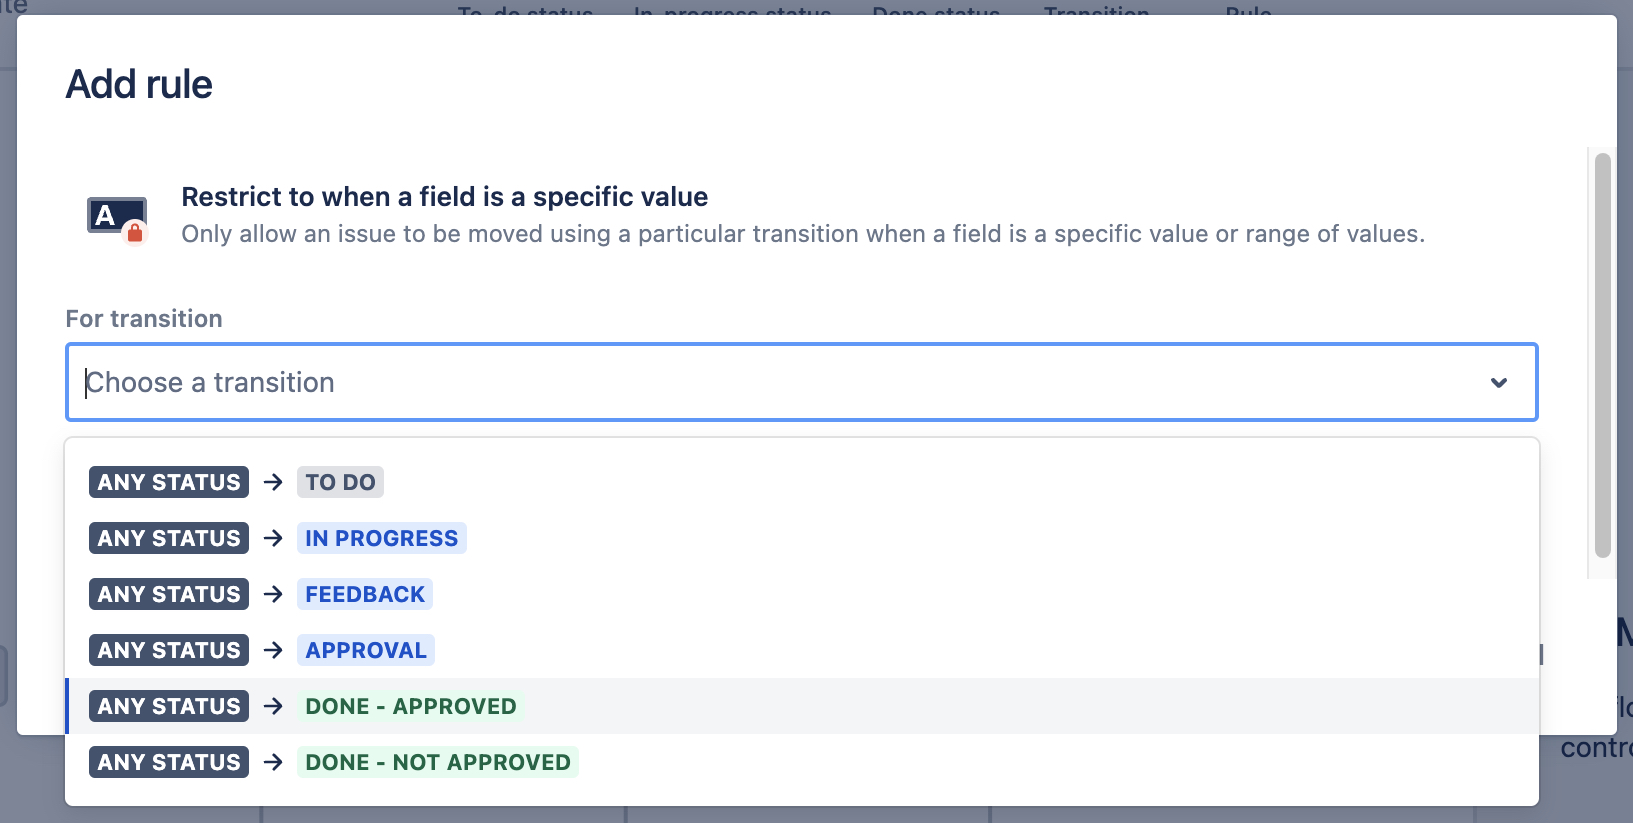
Task: Click the arrow icon before APPROVAL
Action: [x=273, y=650]
